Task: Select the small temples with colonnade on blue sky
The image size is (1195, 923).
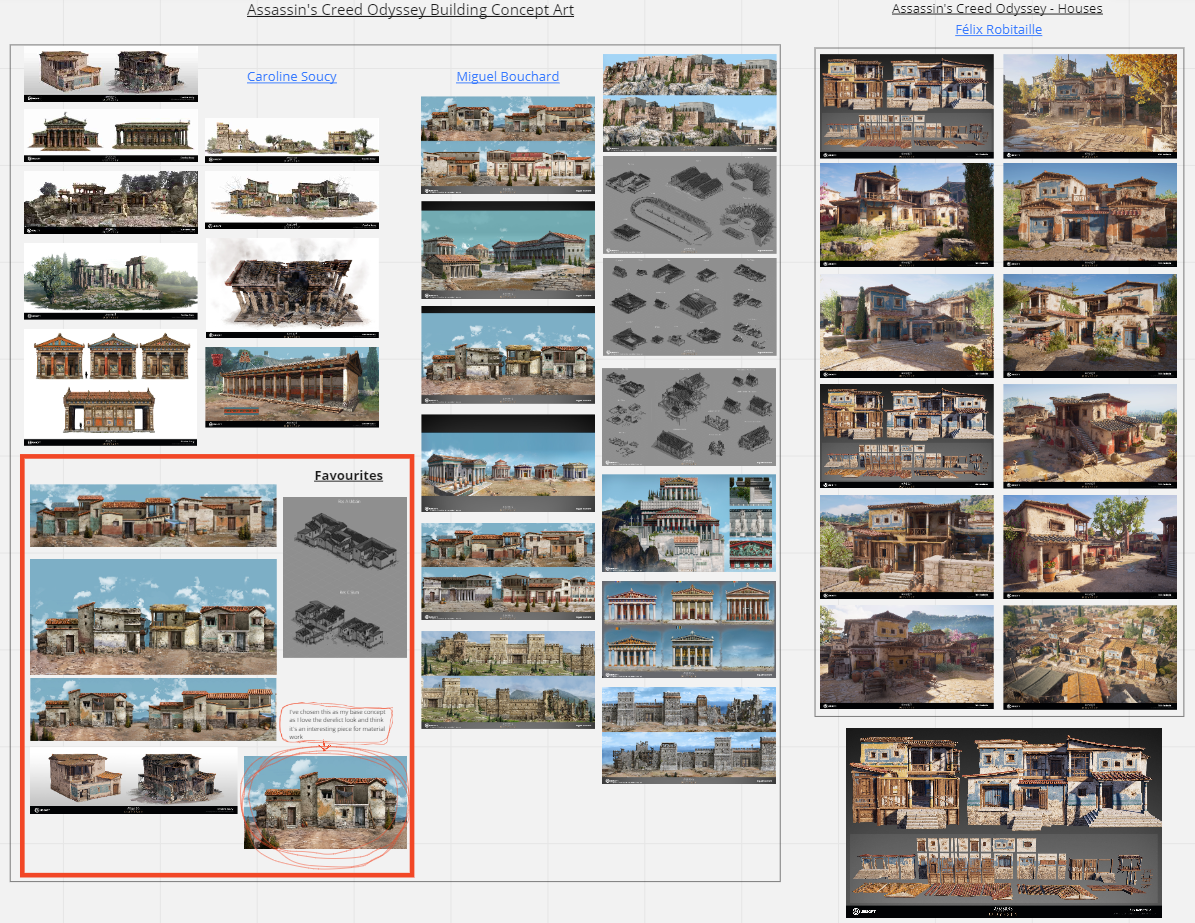Action: [x=508, y=463]
